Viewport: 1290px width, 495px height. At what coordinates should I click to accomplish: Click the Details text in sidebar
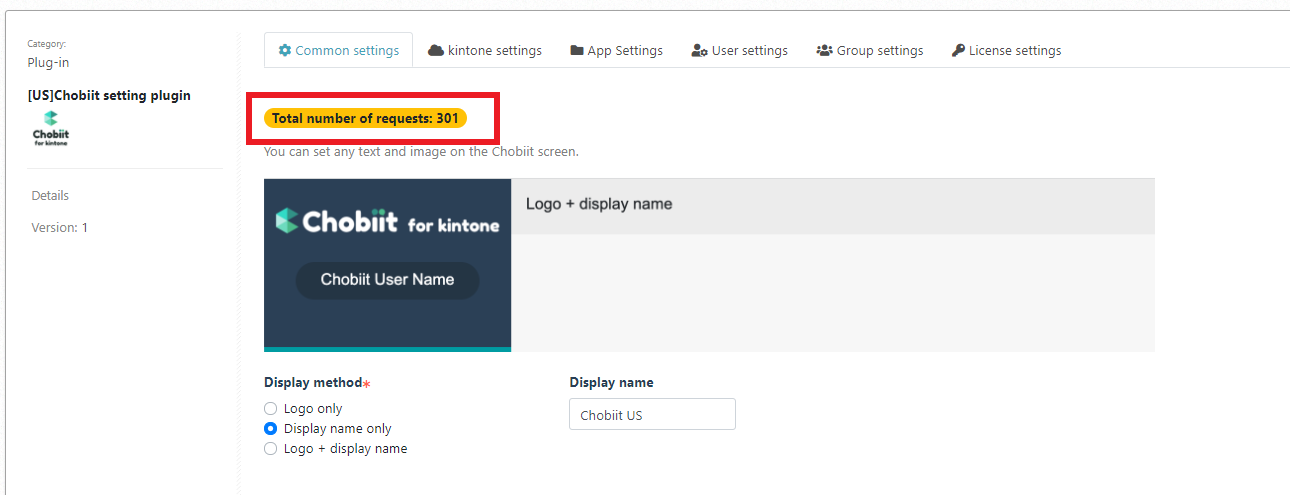[x=50, y=195]
